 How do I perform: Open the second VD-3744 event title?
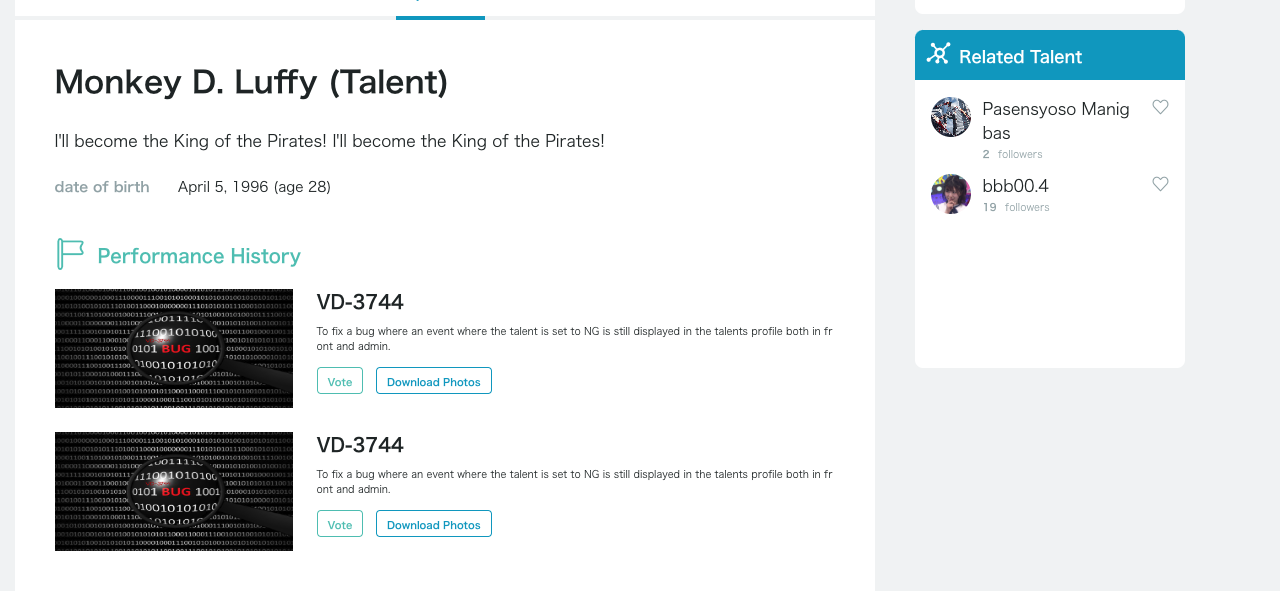pos(360,445)
